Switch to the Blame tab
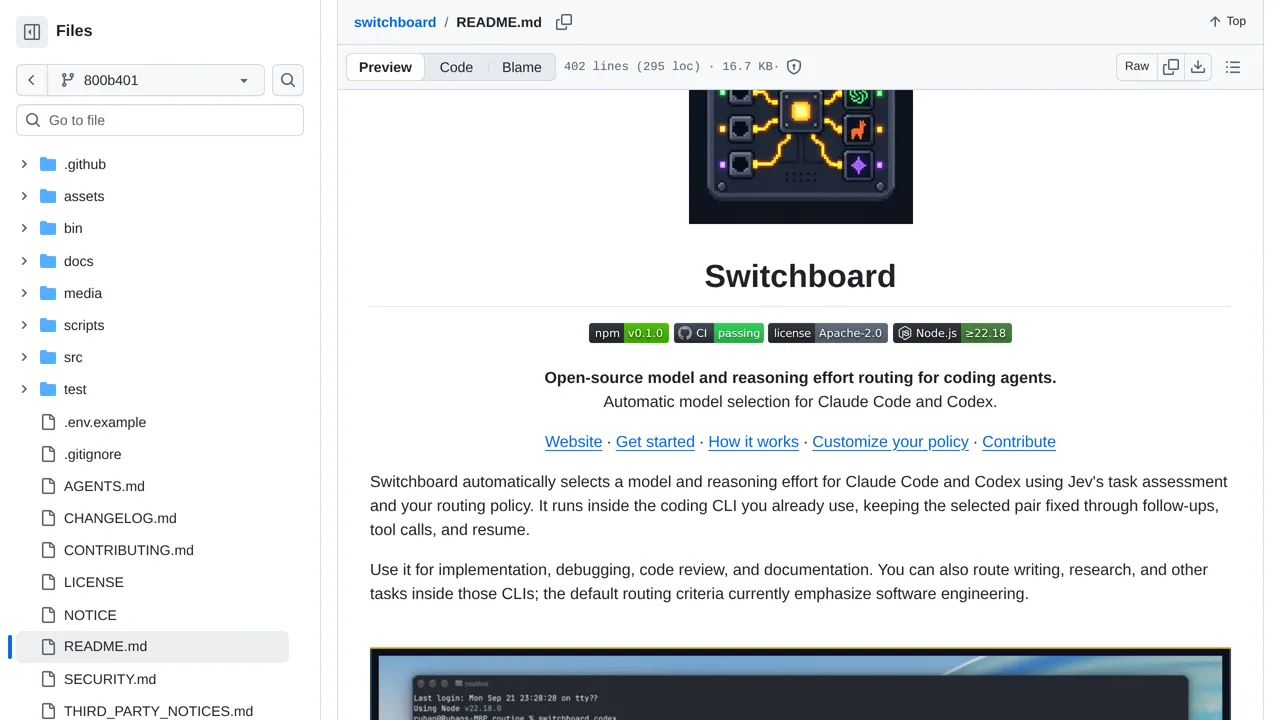 [522, 67]
